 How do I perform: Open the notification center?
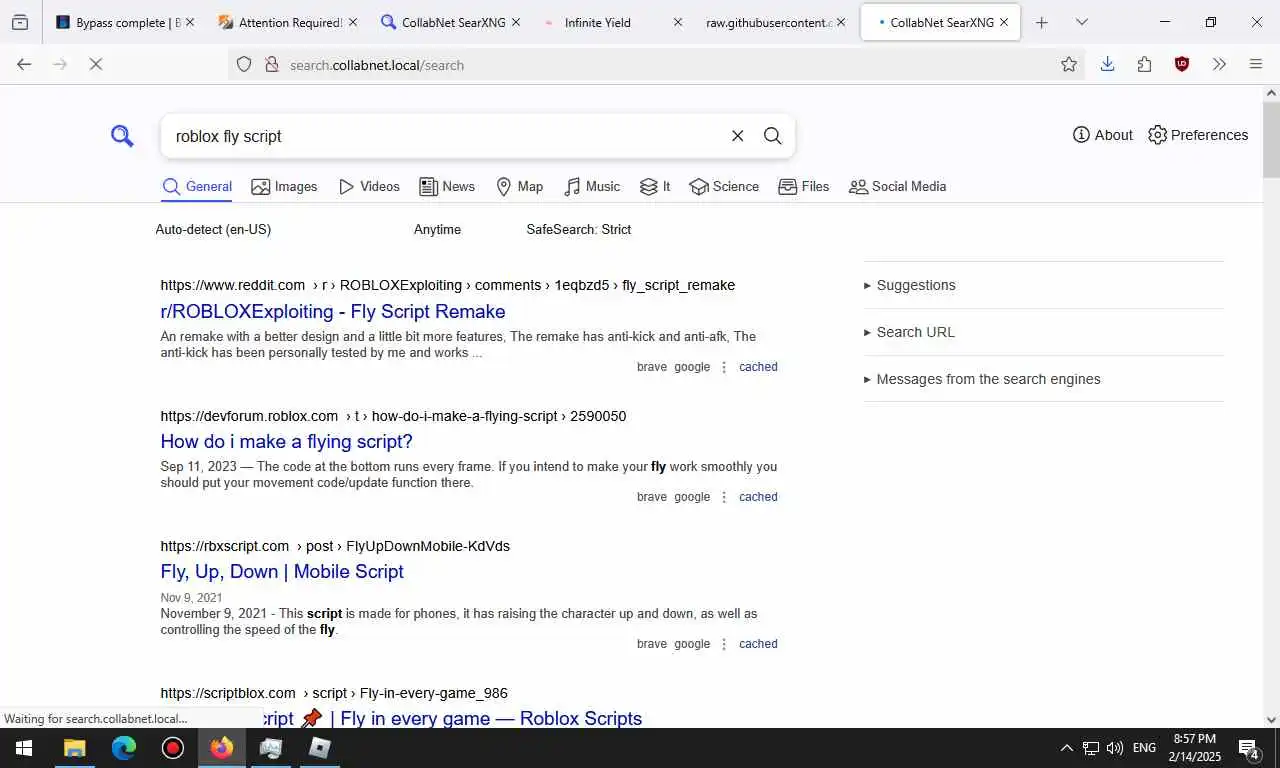pyautogui.click(x=1248, y=748)
